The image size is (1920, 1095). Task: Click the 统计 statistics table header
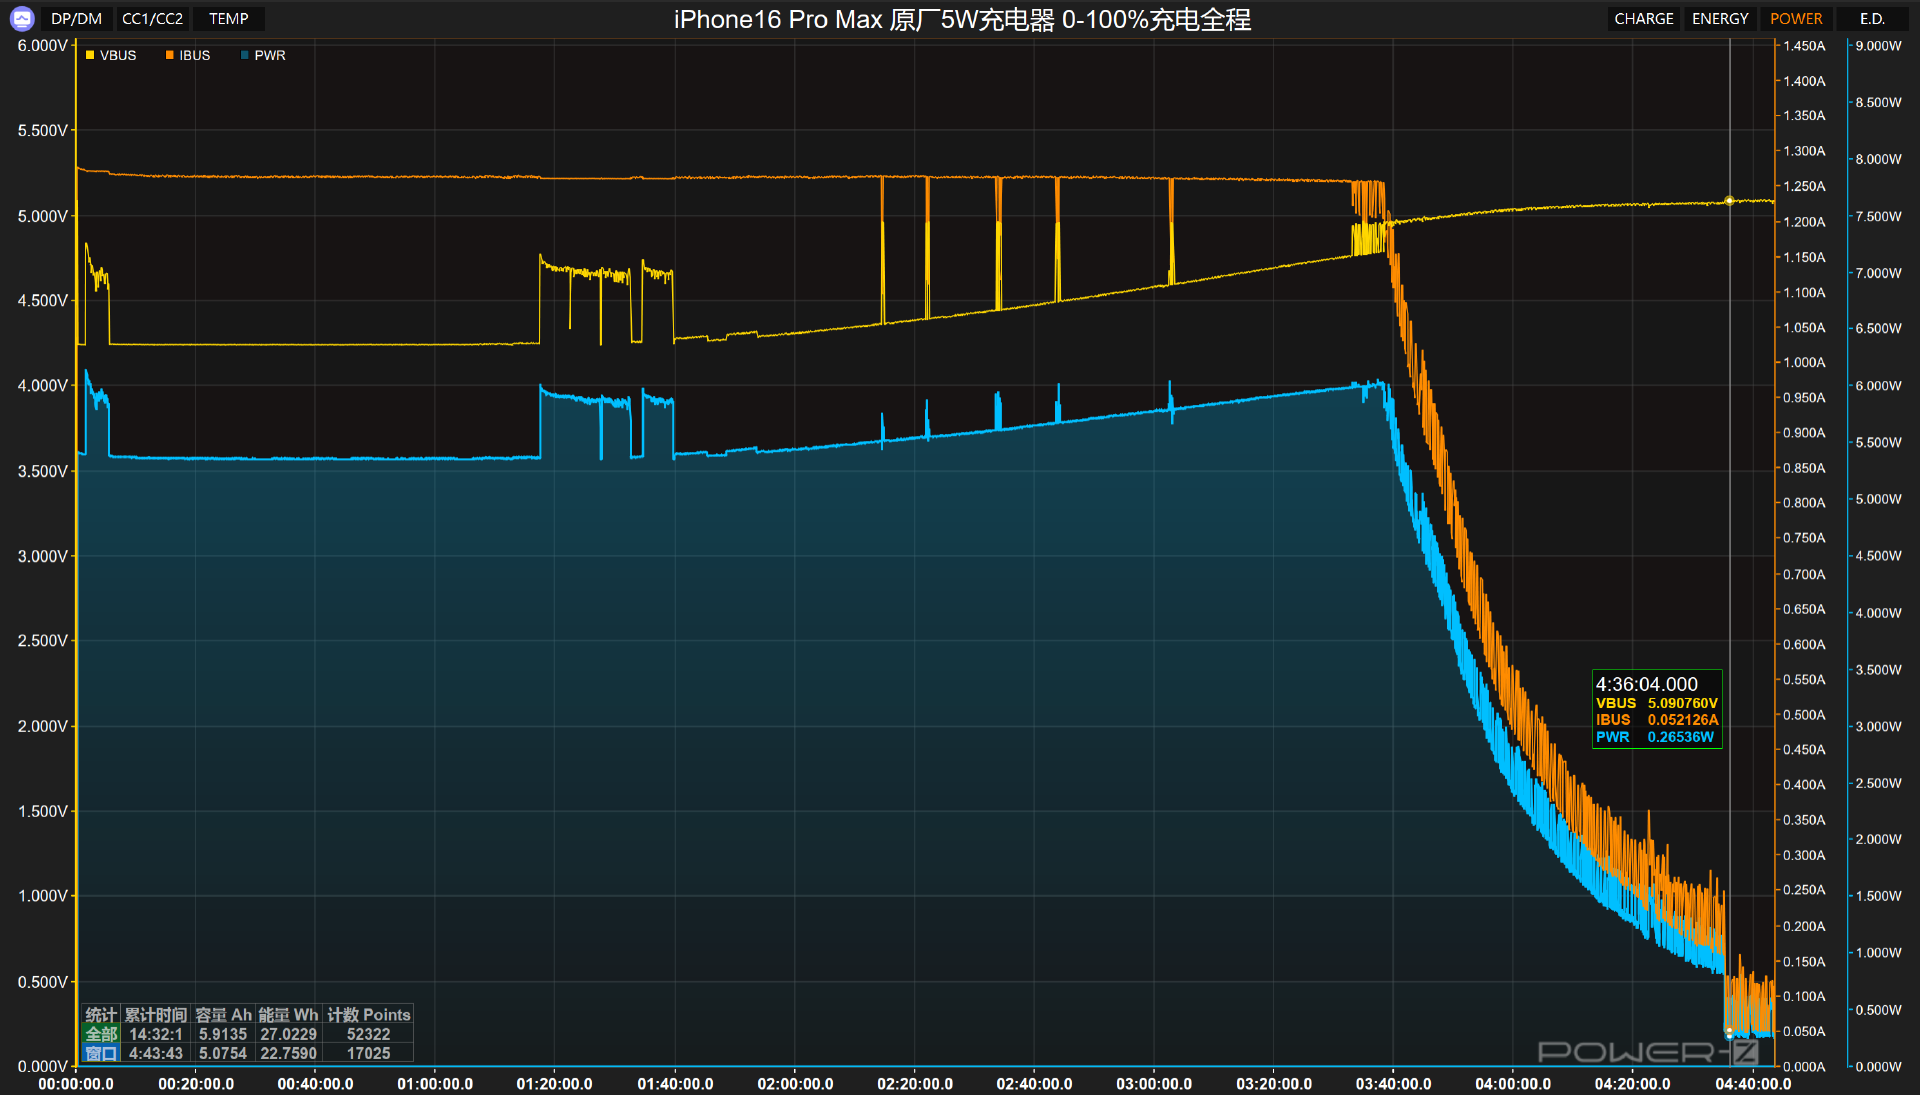coord(101,1015)
